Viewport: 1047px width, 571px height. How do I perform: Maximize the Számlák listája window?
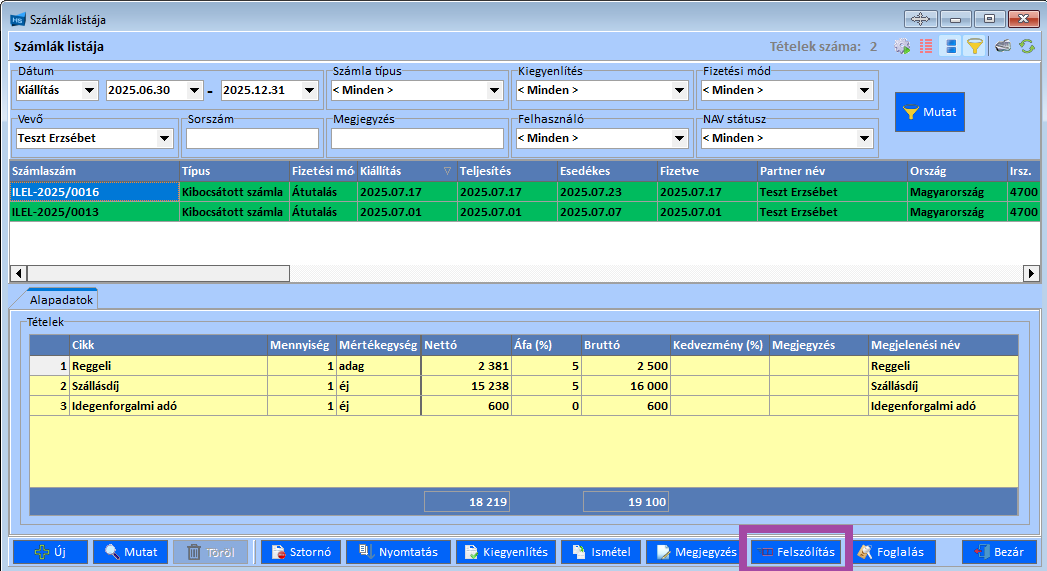(x=989, y=19)
